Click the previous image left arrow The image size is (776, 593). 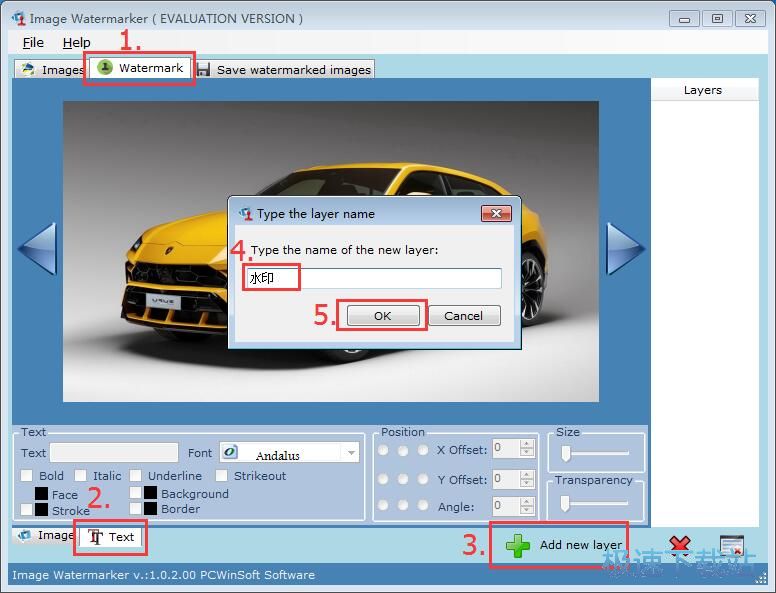coord(37,248)
